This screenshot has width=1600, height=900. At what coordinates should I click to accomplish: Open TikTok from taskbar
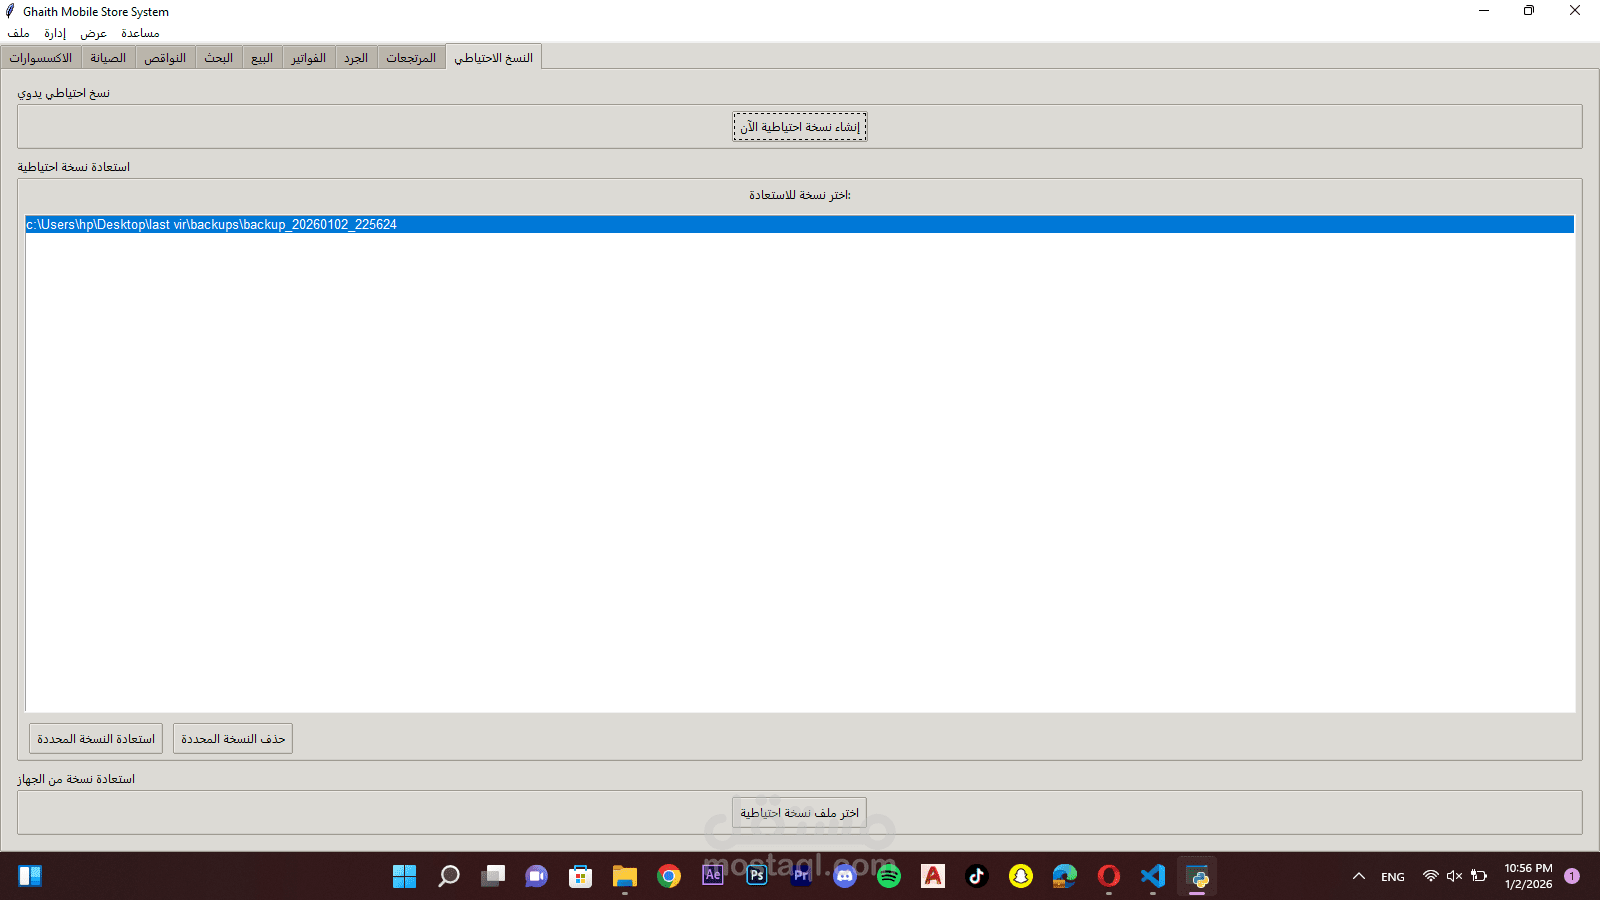coord(977,877)
